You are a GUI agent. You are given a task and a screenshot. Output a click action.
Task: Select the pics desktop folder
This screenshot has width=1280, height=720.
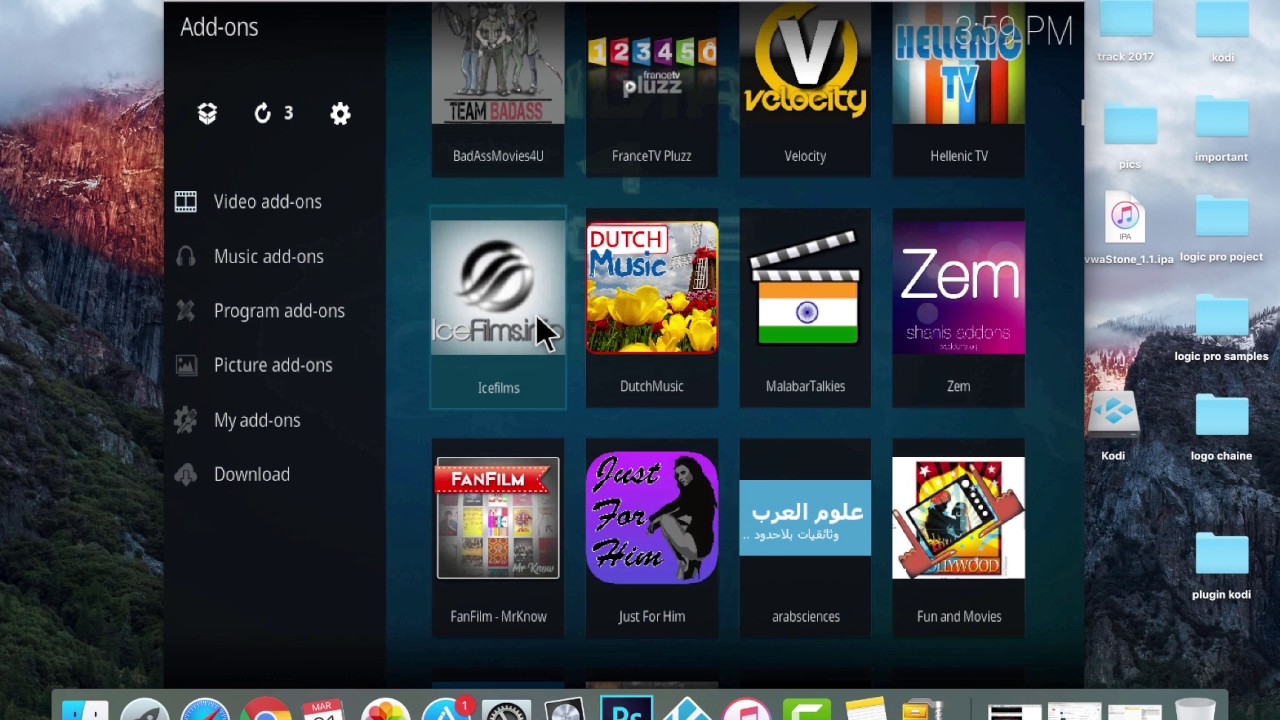1130,135
